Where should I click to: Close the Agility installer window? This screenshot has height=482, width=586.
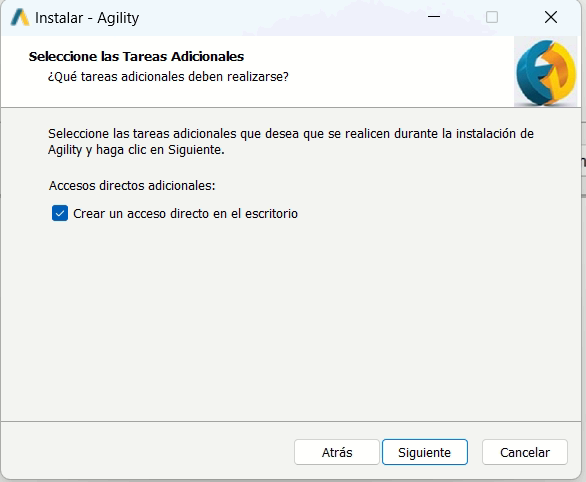(x=551, y=17)
